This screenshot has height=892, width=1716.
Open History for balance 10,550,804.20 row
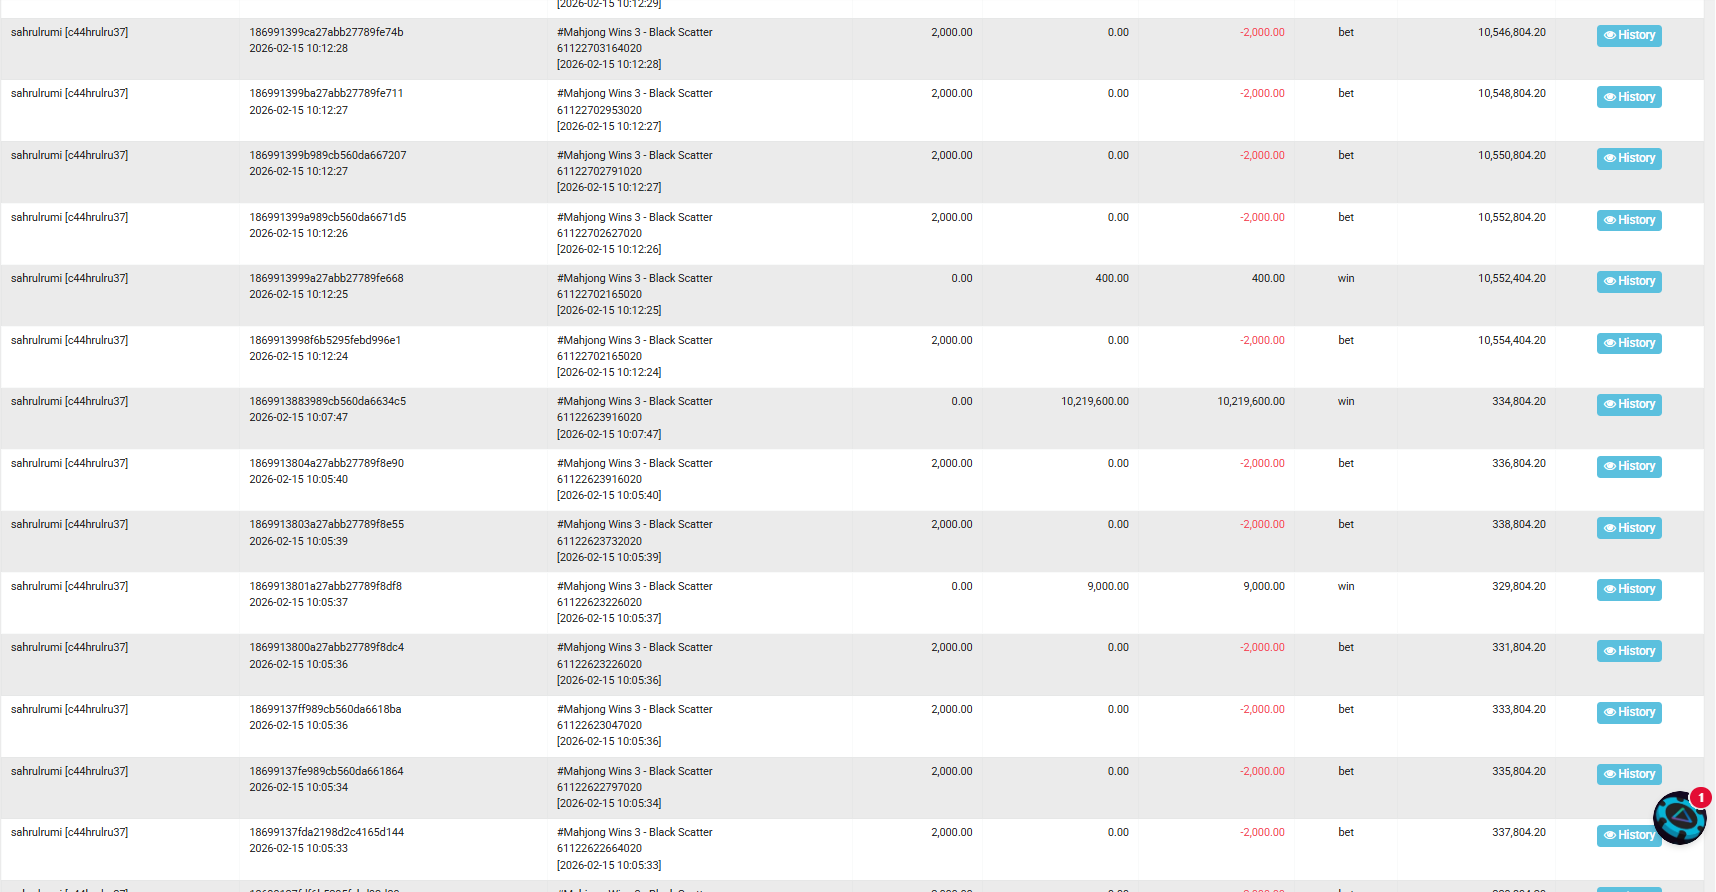[1628, 158]
